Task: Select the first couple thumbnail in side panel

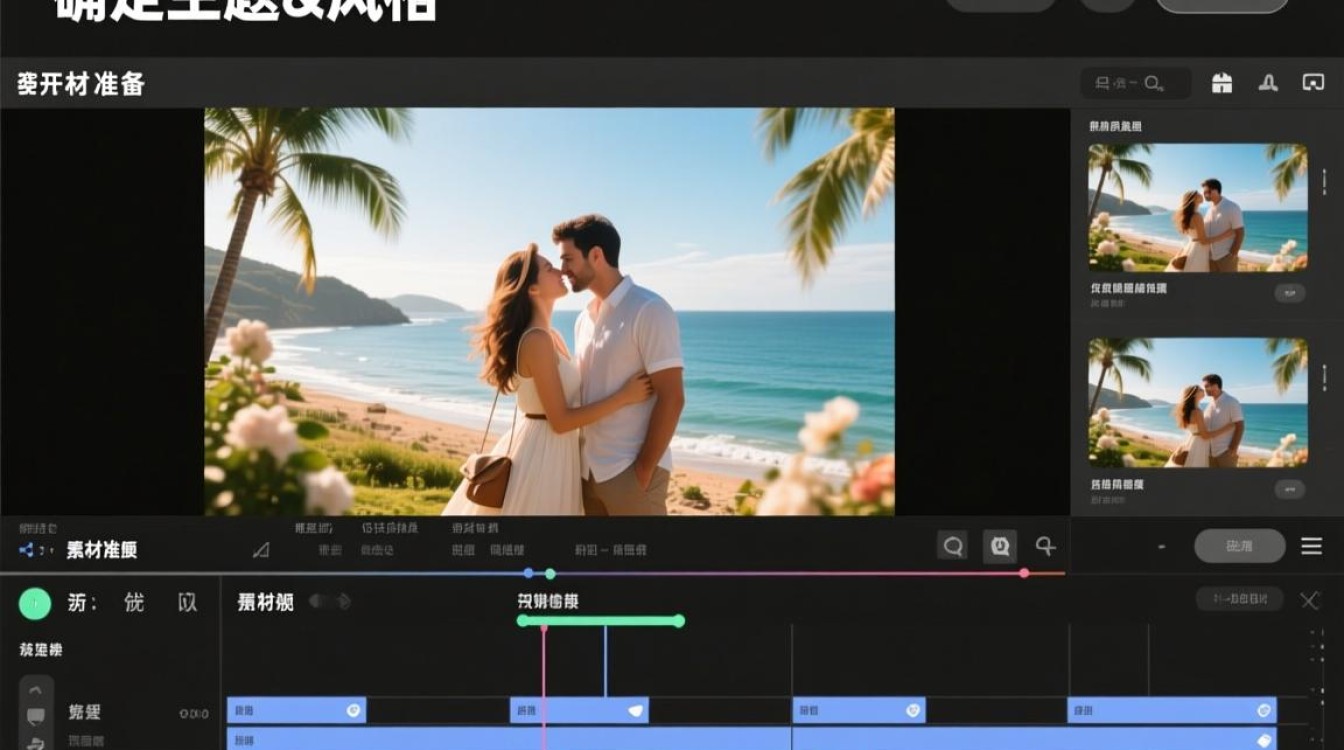Action: (1198, 207)
